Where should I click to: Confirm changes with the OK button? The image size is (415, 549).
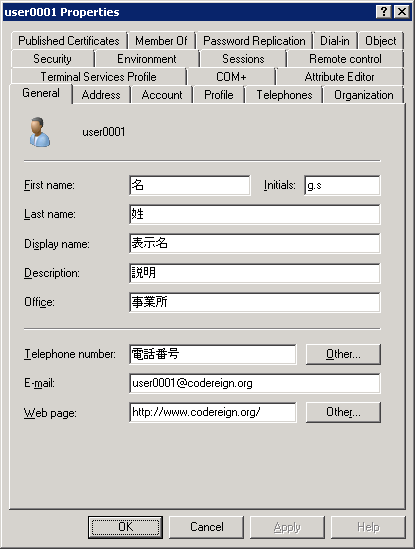point(125,527)
